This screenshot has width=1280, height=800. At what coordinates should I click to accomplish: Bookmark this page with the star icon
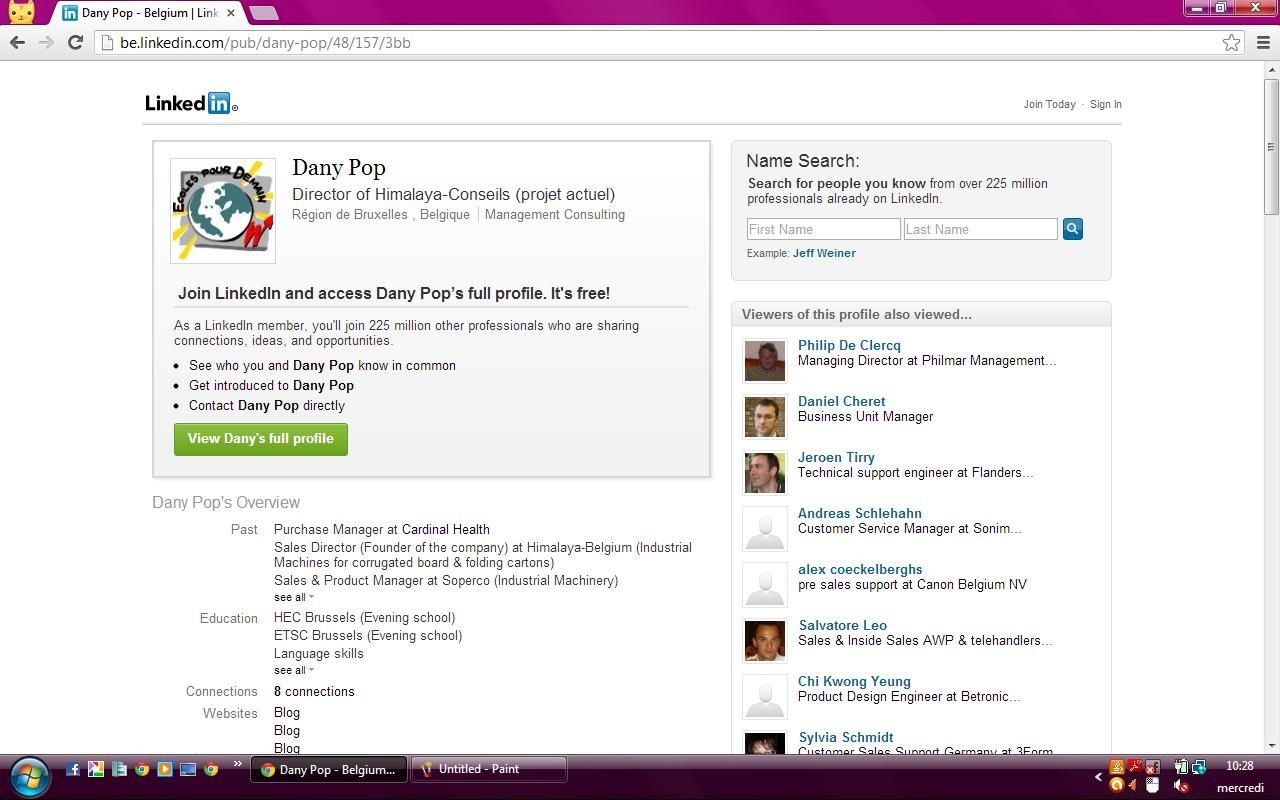point(1232,43)
